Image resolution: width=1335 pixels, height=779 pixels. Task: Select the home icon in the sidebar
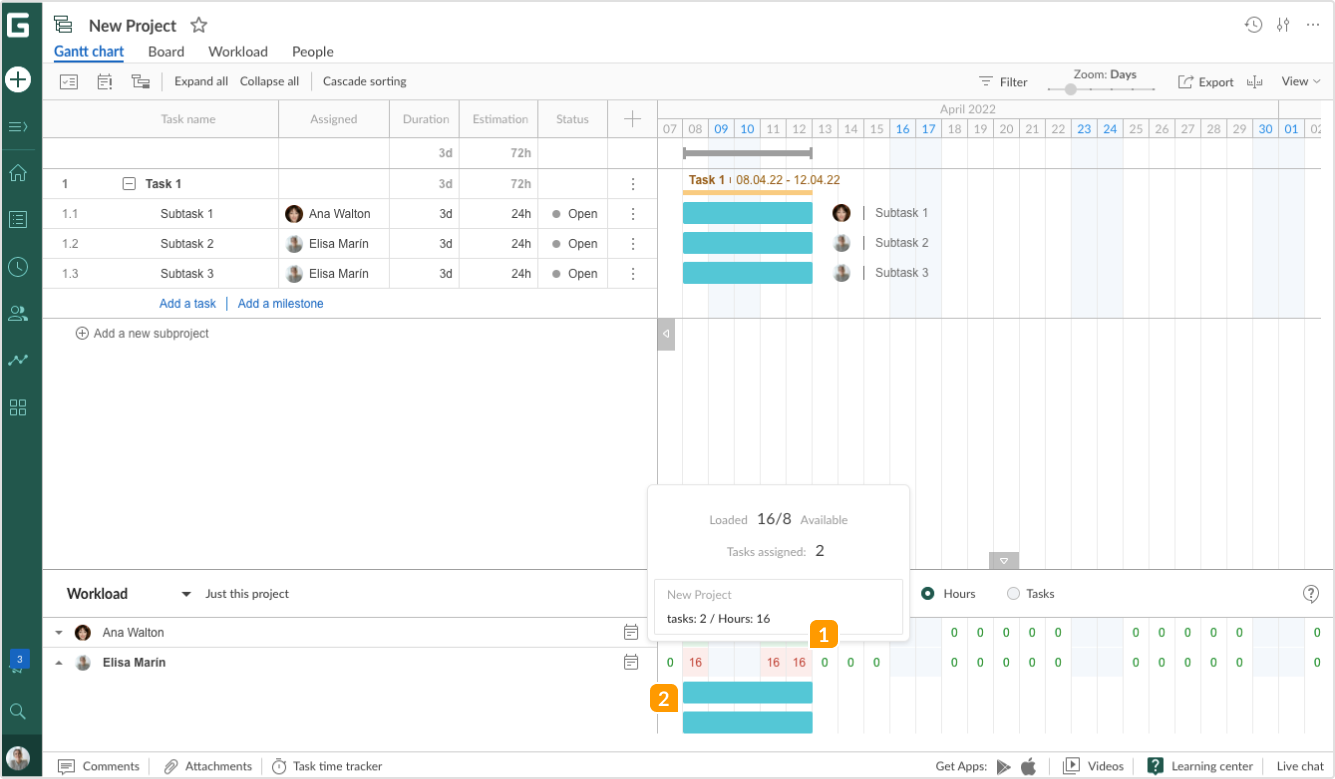click(x=18, y=173)
